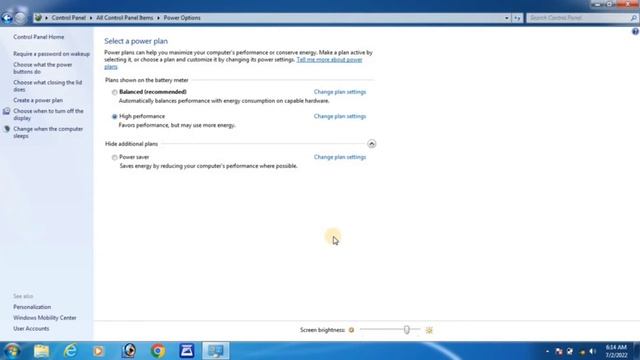
Task: Open Windows Media Player taskbar icon
Action: (98, 351)
